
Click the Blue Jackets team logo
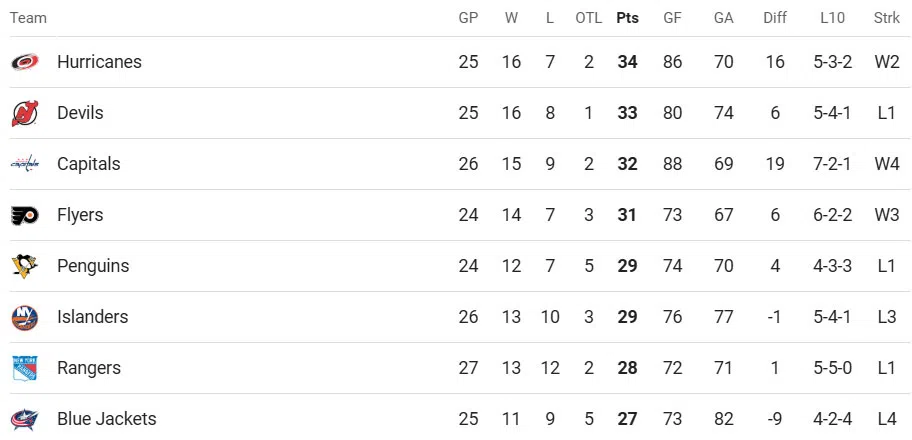25,419
